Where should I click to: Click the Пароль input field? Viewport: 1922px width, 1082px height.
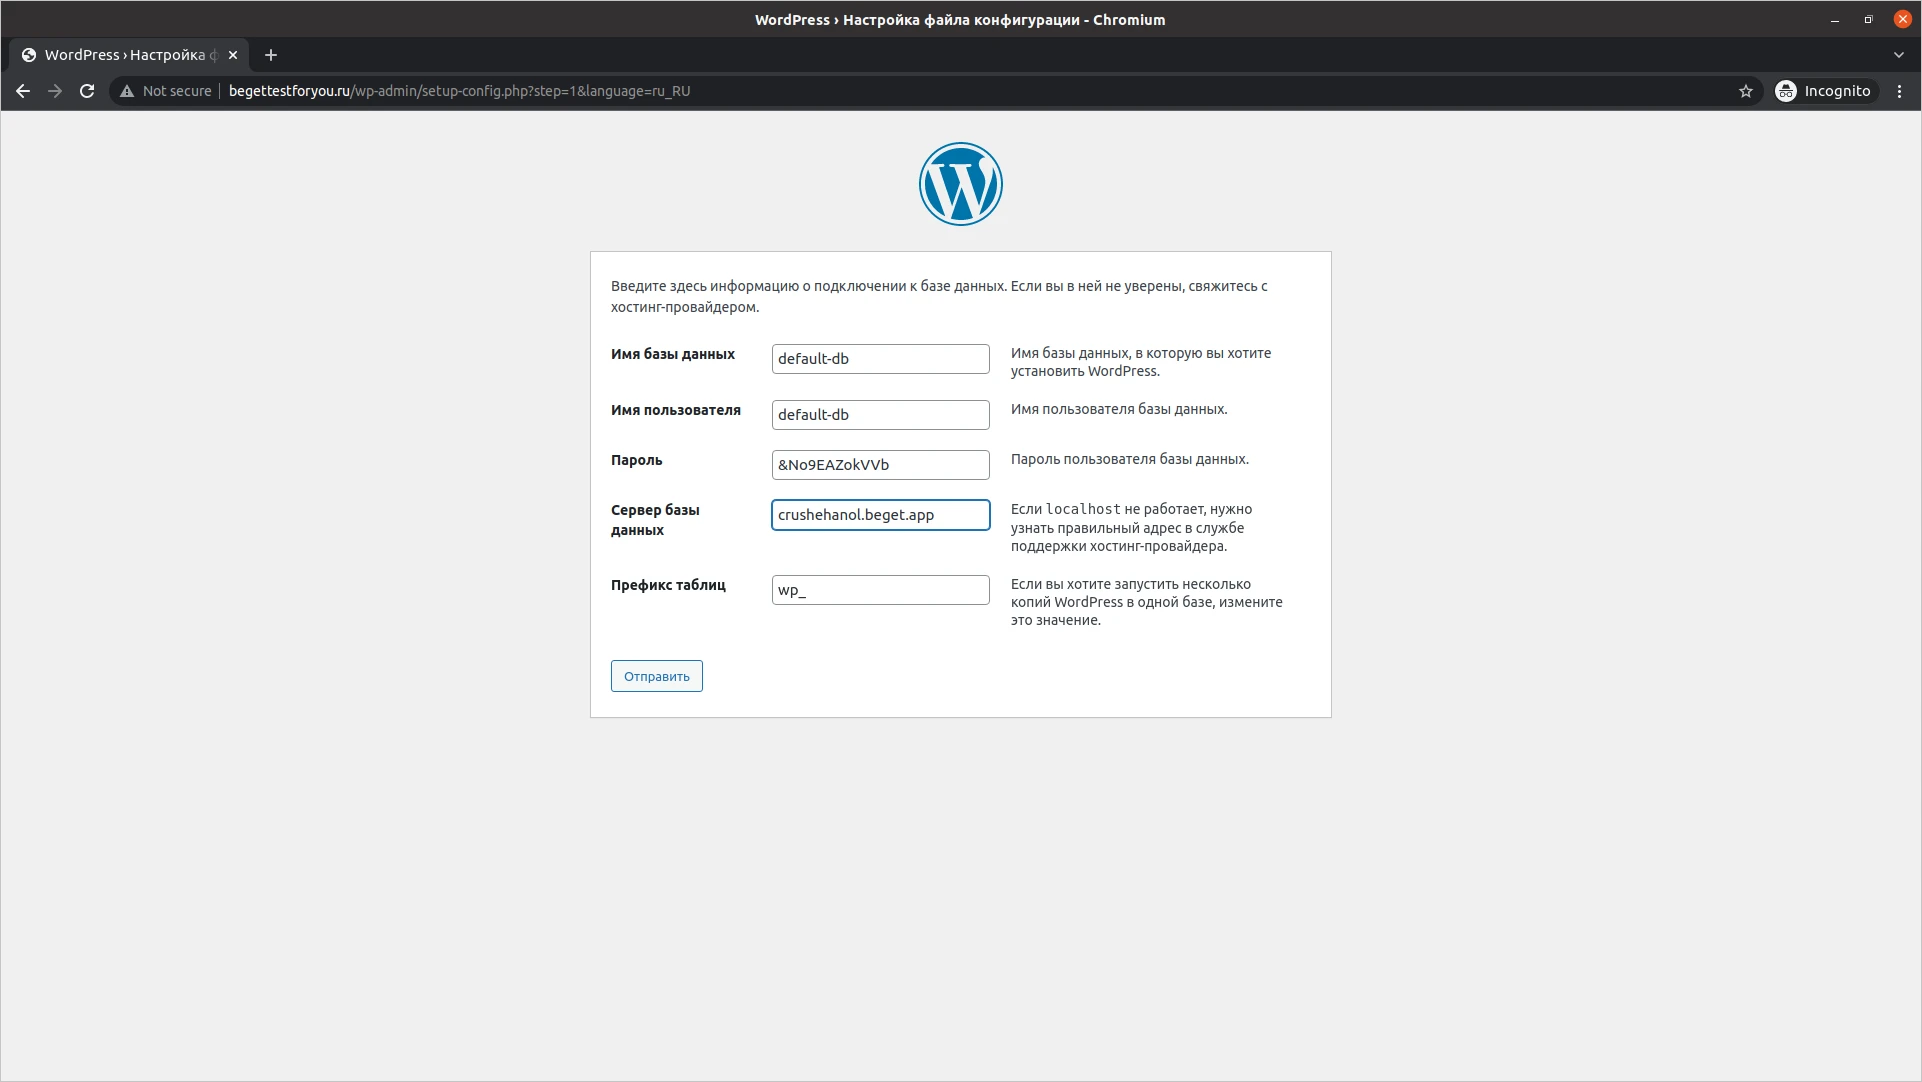tap(880, 465)
